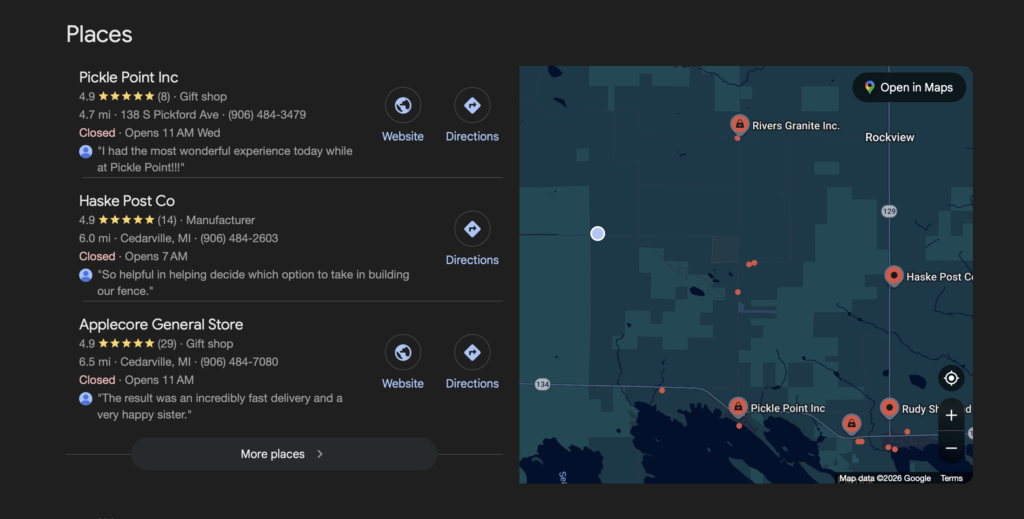Image resolution: width=1024 pixels, height=519 pixels.
Task: Get directions to Haske Post Co
Action: [x=472, y=230]
